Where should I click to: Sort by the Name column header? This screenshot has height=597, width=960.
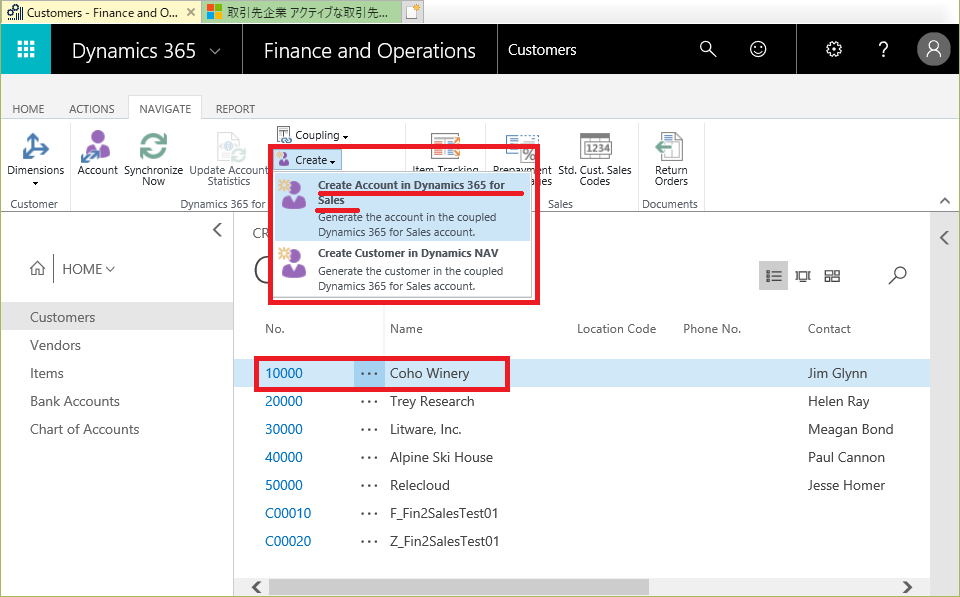[406, 329]
